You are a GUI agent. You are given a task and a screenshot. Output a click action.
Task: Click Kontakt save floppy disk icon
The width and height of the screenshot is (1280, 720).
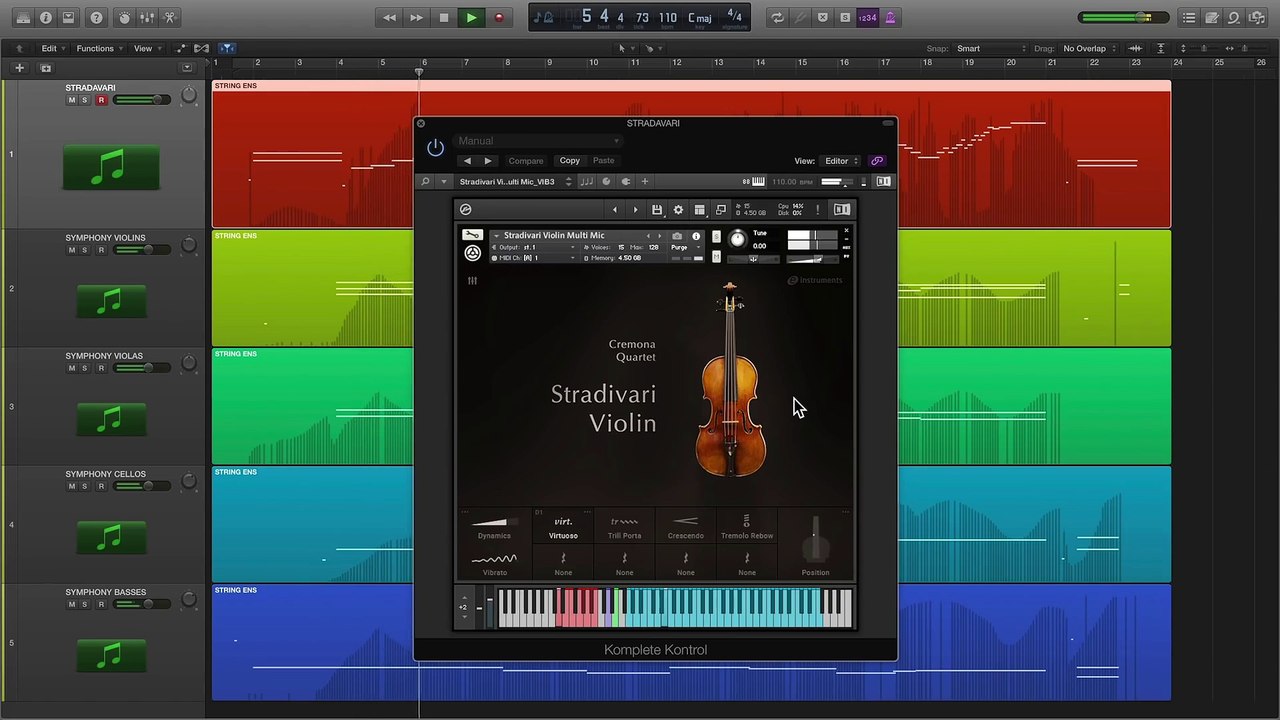point(657,210)
